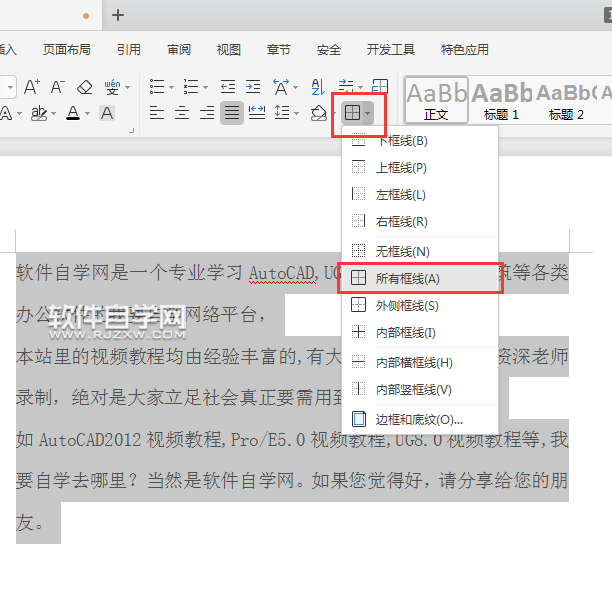This screenshot has width=612, height=595.
Task: Expand the bulleted list dropdown arrow
Action: 171,87
